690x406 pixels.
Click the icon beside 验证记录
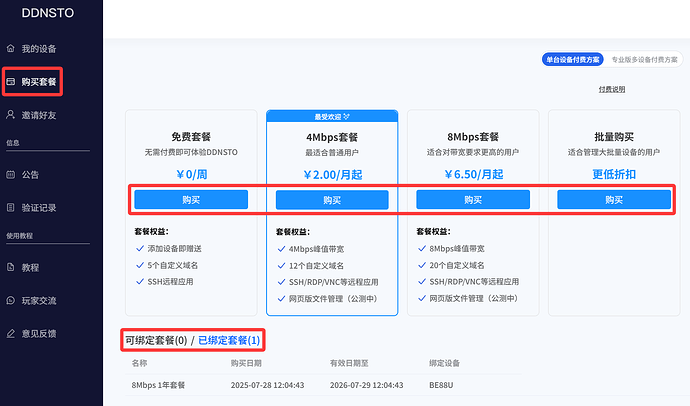[11, 207]
